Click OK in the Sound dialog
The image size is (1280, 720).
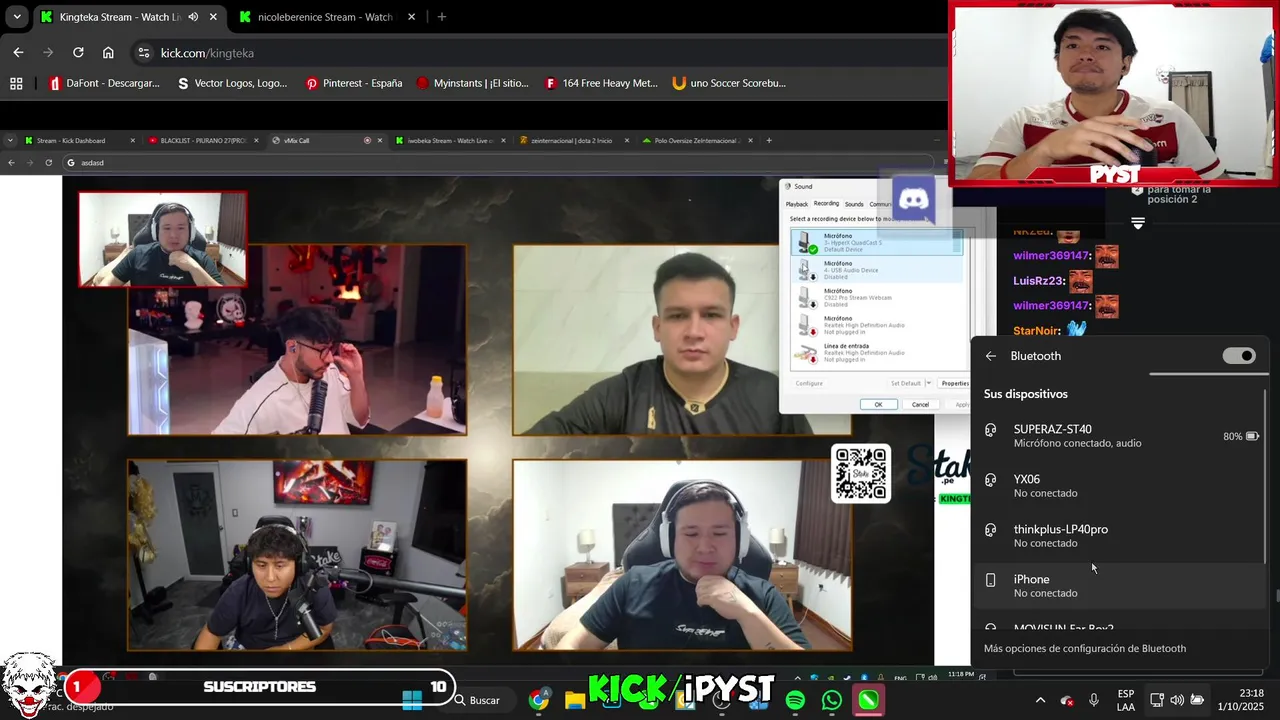point(878,404)
